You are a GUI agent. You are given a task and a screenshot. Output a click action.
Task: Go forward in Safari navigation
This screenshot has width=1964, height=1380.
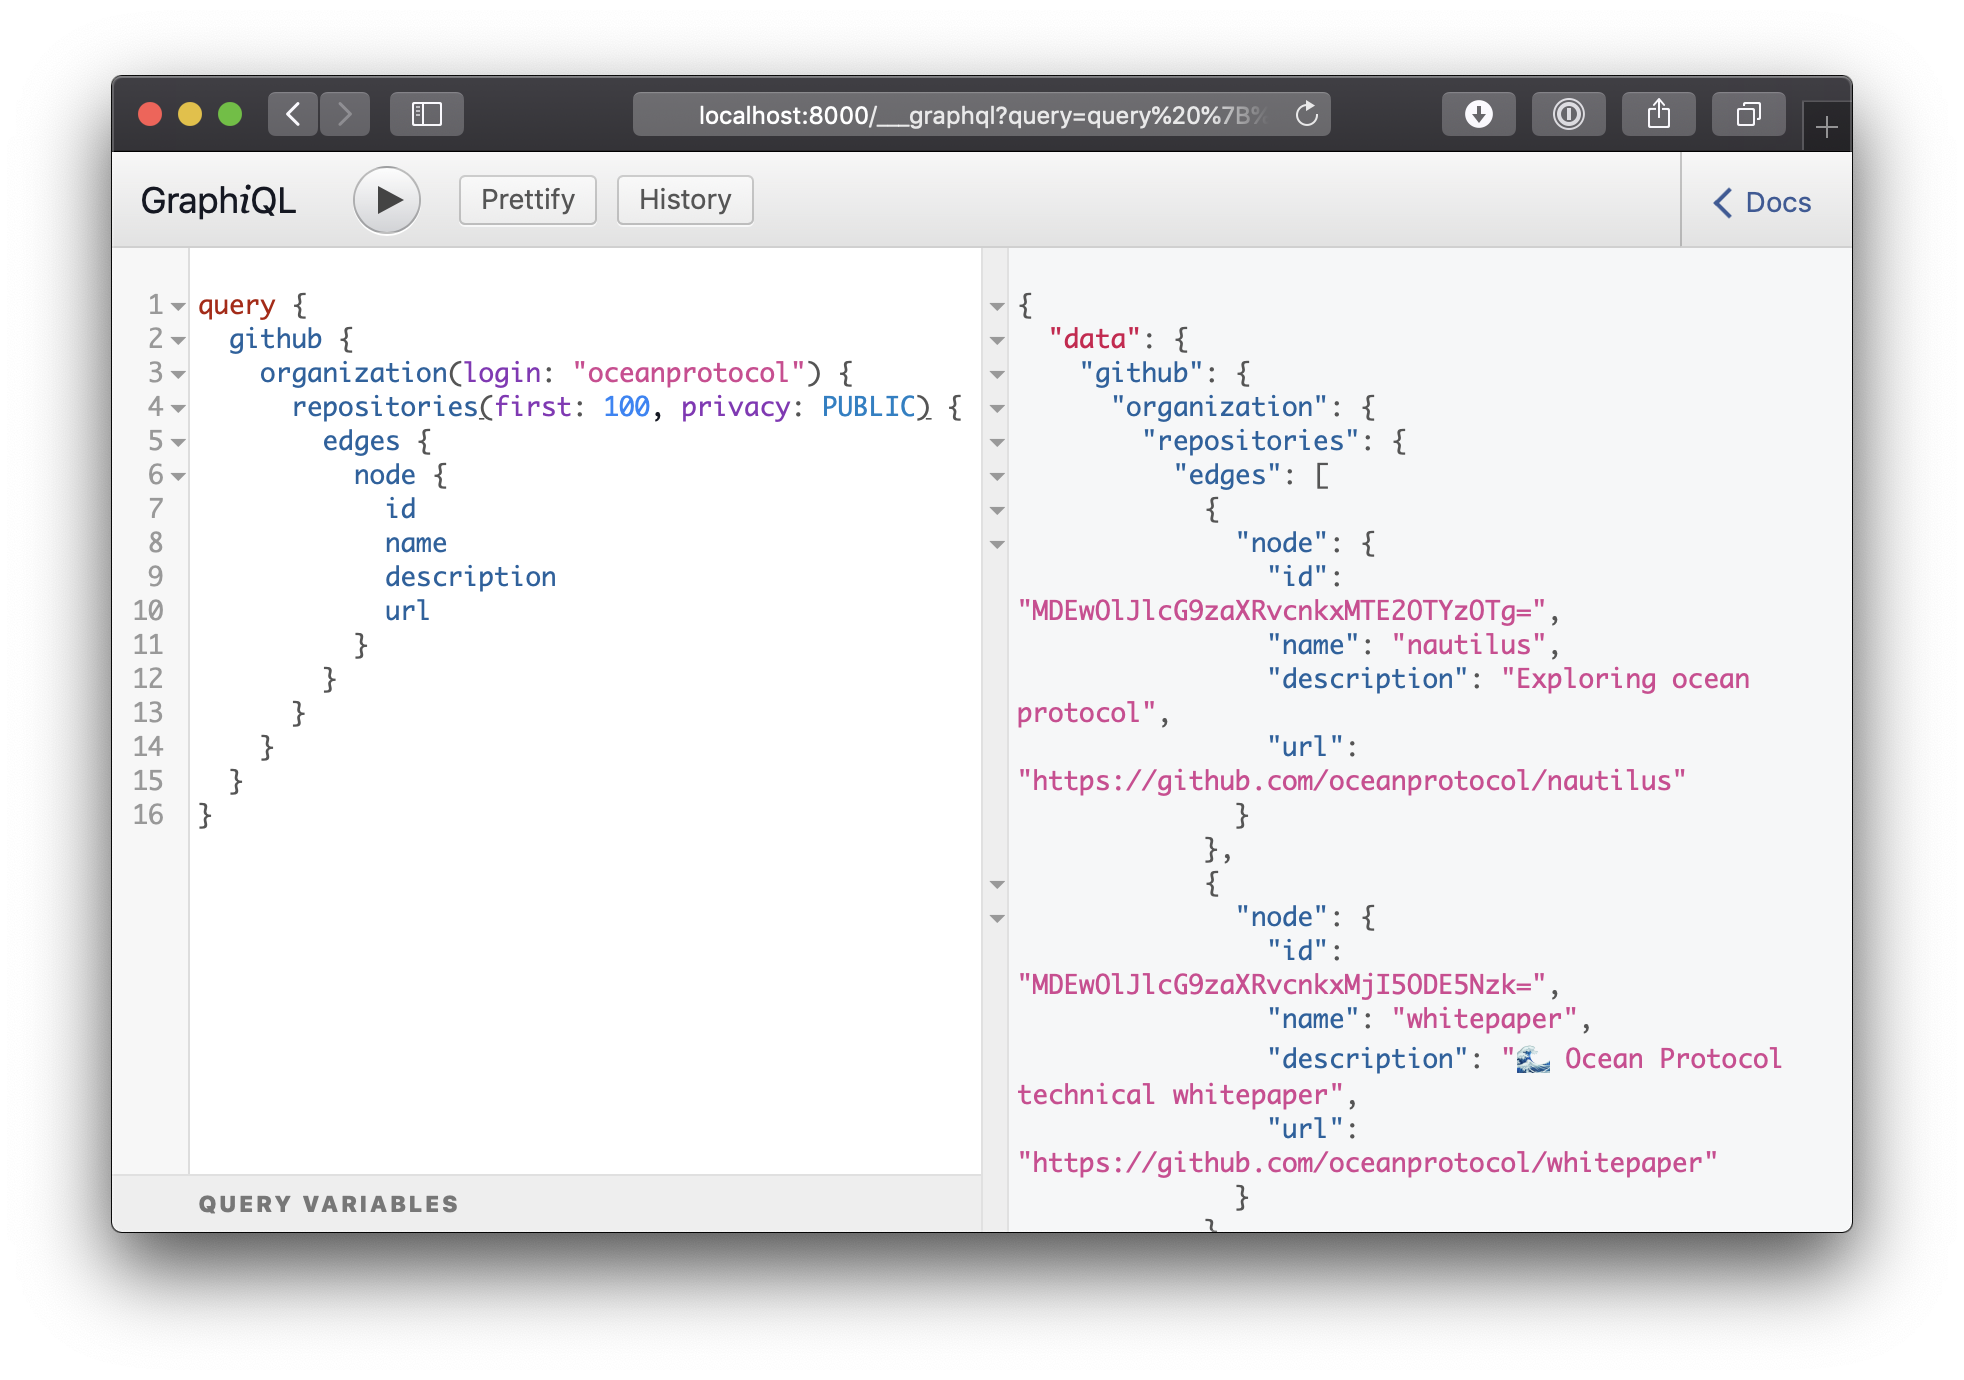345,114
